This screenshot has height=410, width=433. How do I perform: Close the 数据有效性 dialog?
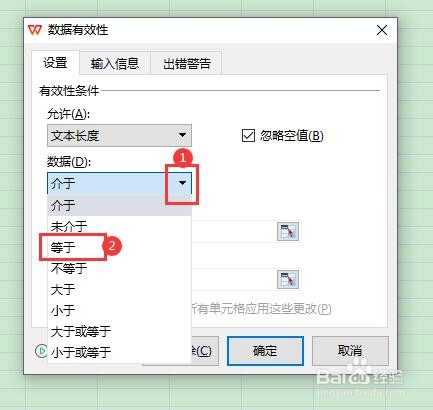(382, 30)
